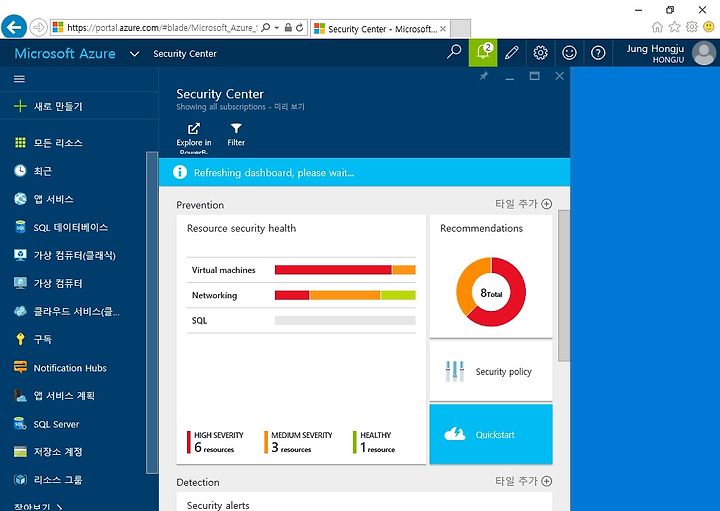Minimize the Security Center blade
The height and width of the screenshot is (511, 720).
[509, 77]
